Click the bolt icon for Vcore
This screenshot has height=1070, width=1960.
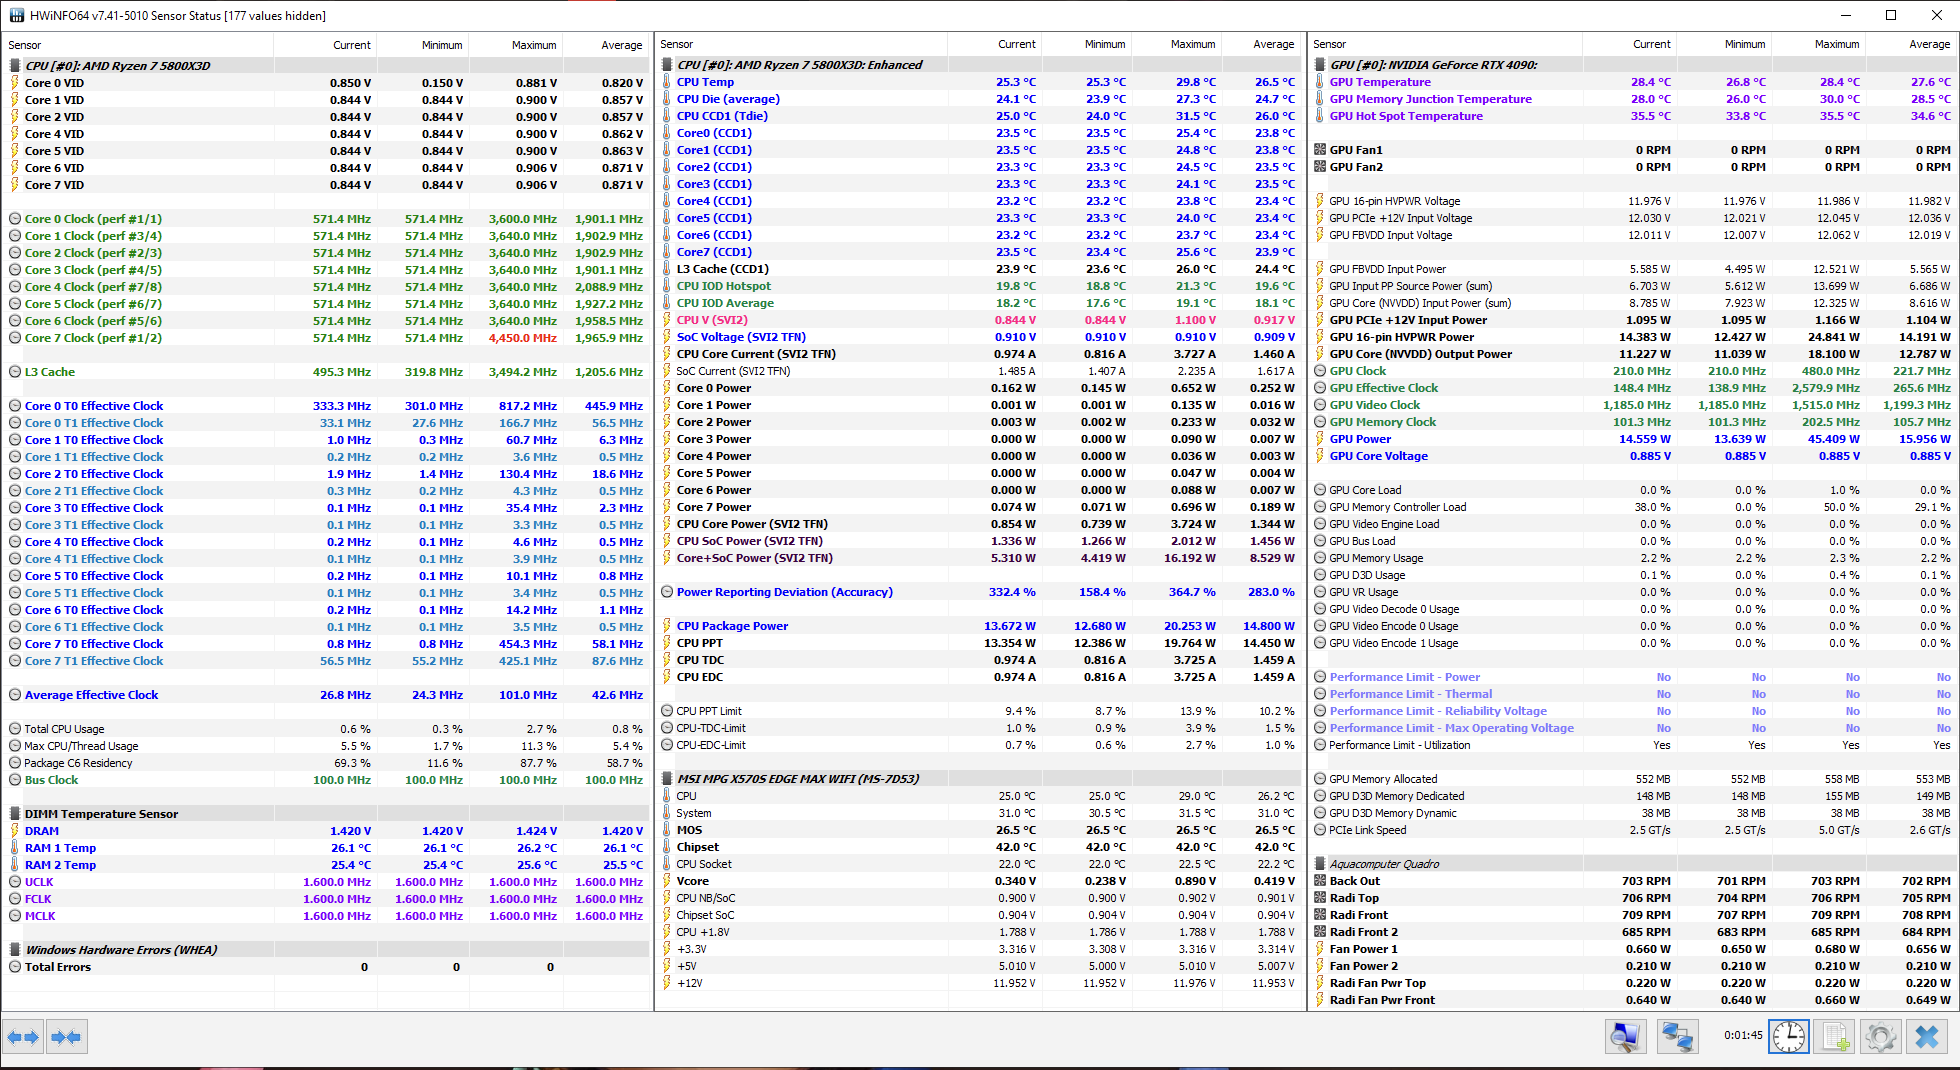(x=667, y=881)
